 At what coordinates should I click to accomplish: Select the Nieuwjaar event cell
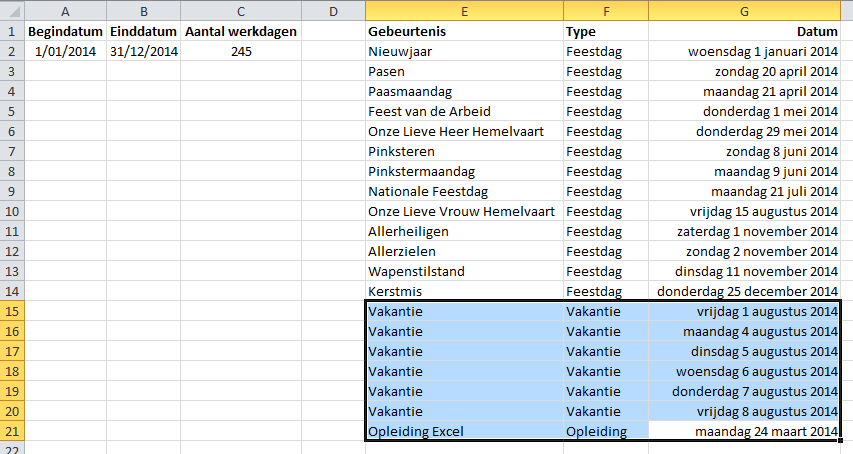click(x=464, y=51)
